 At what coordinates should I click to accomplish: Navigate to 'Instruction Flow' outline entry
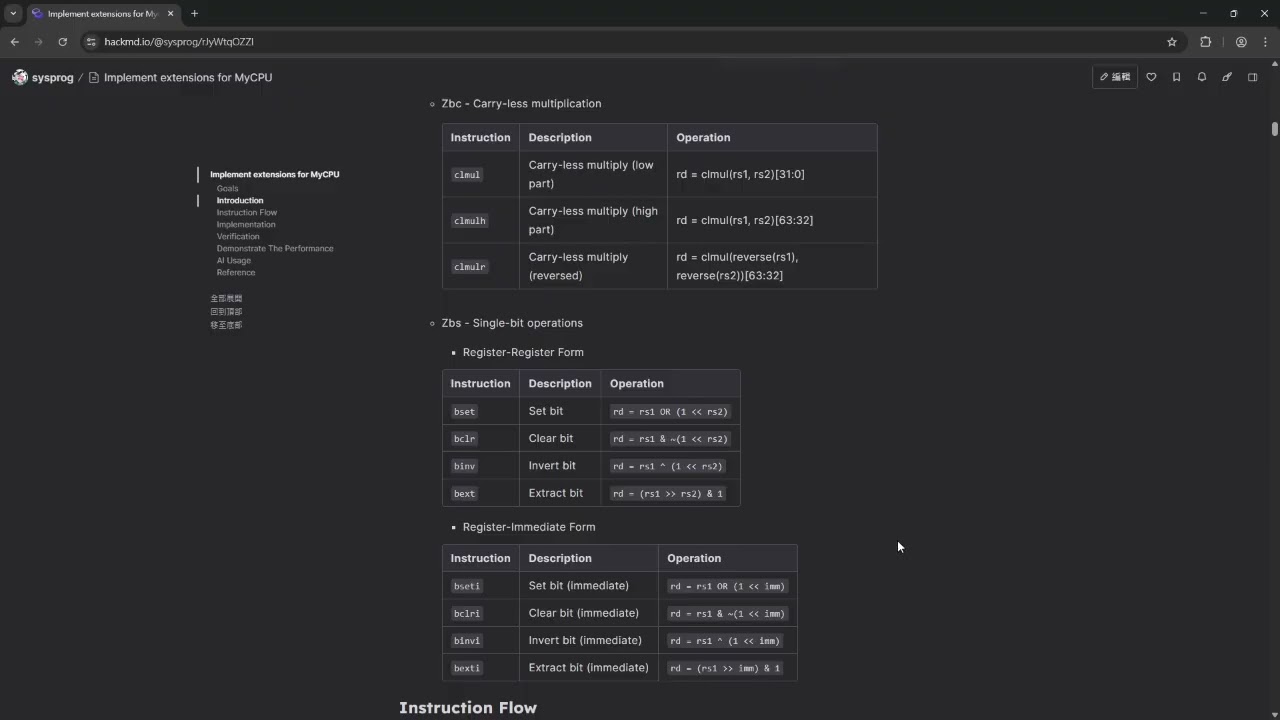coord(247,212)
